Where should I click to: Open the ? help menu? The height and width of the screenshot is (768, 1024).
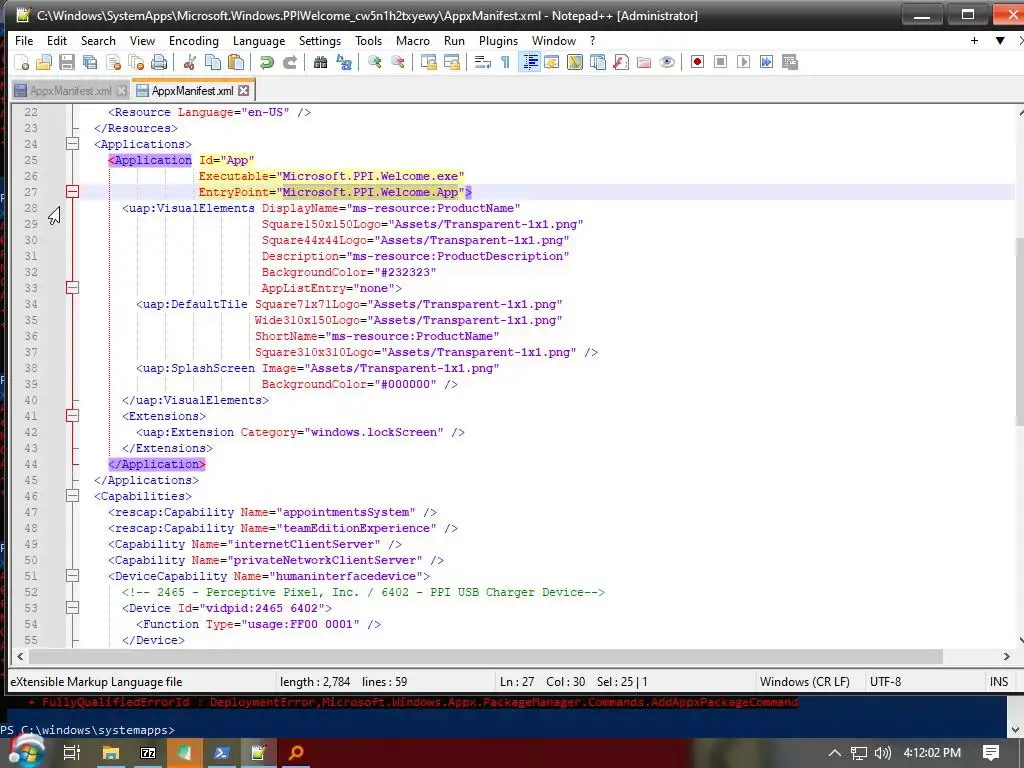coord(592,40)
